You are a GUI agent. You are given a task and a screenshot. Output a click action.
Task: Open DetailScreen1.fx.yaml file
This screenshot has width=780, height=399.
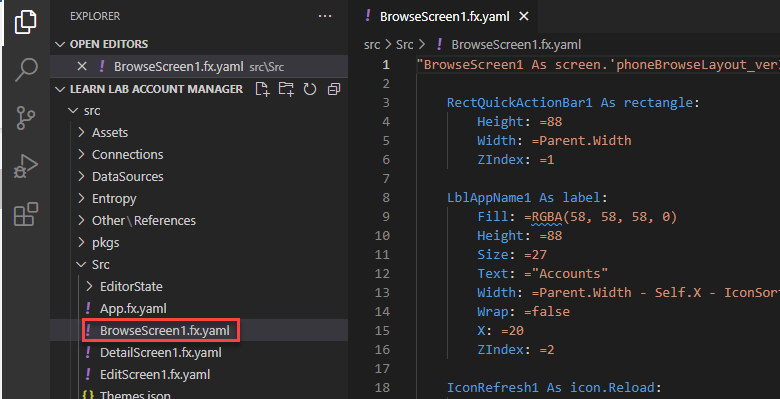160,352
